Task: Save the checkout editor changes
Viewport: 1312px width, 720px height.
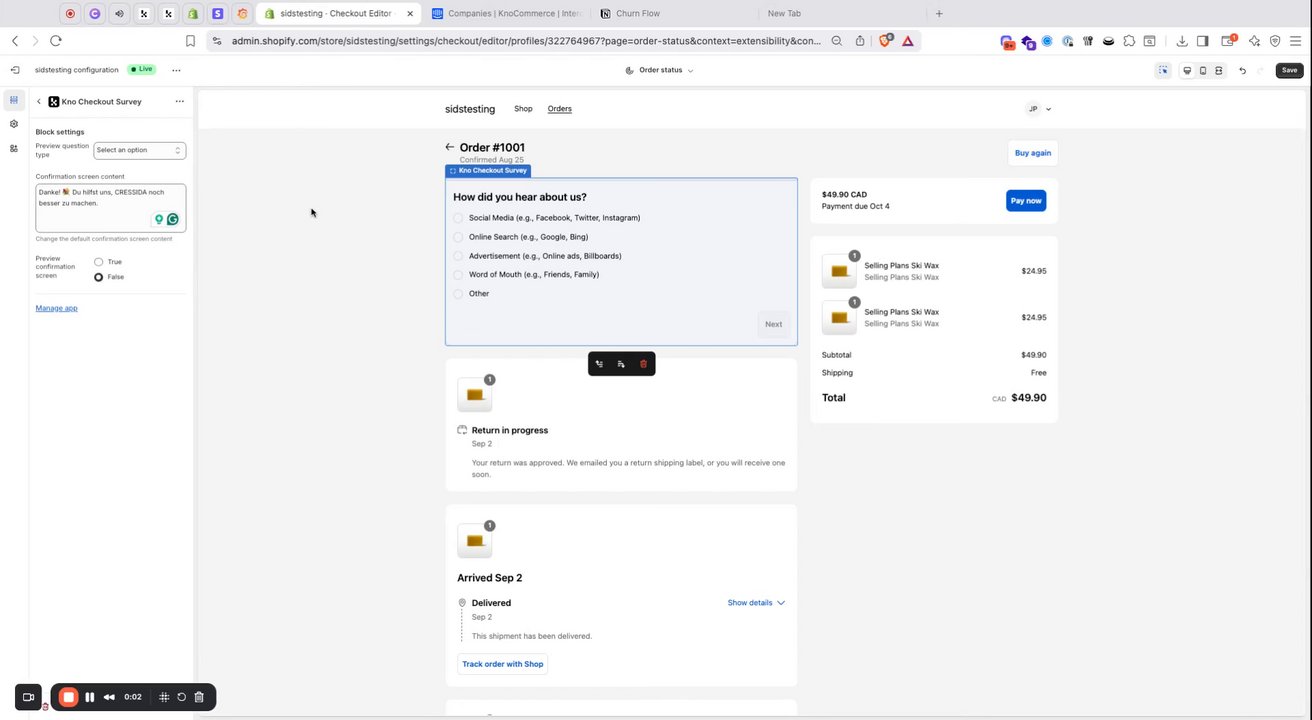Action: coord(1289,70)
